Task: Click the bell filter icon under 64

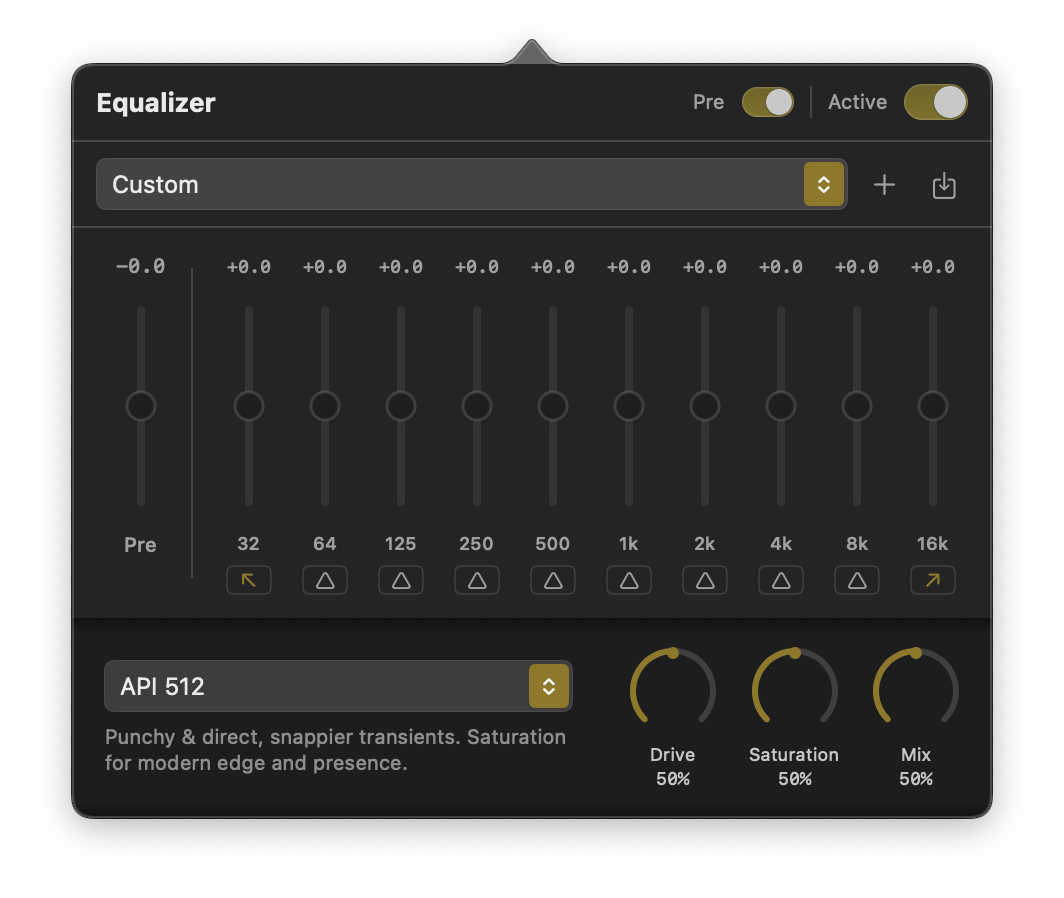Action: tap(325, 580)
